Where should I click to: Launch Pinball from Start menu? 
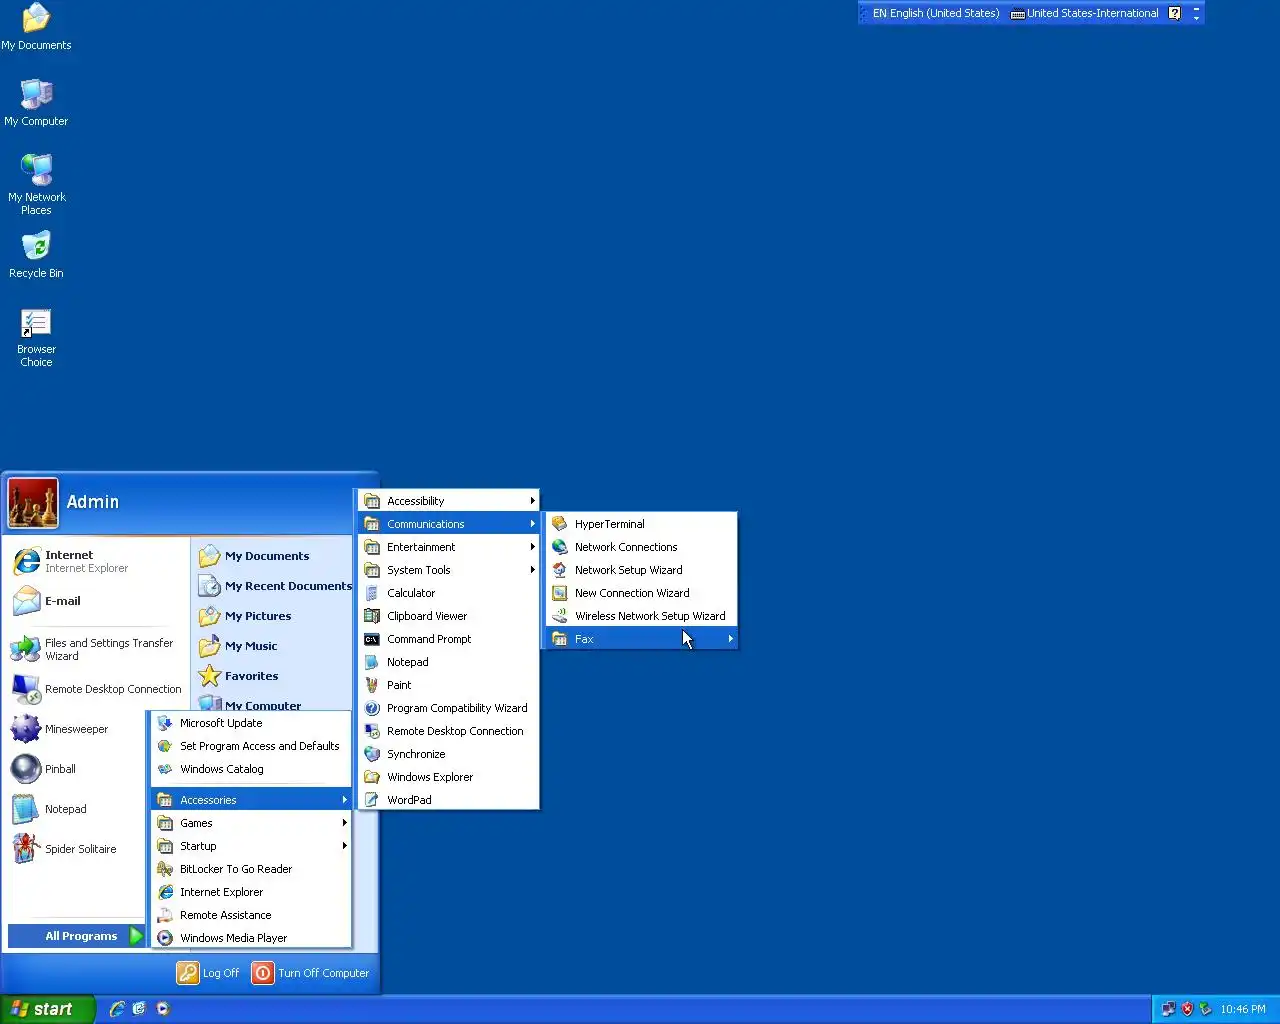pos(77,769)
